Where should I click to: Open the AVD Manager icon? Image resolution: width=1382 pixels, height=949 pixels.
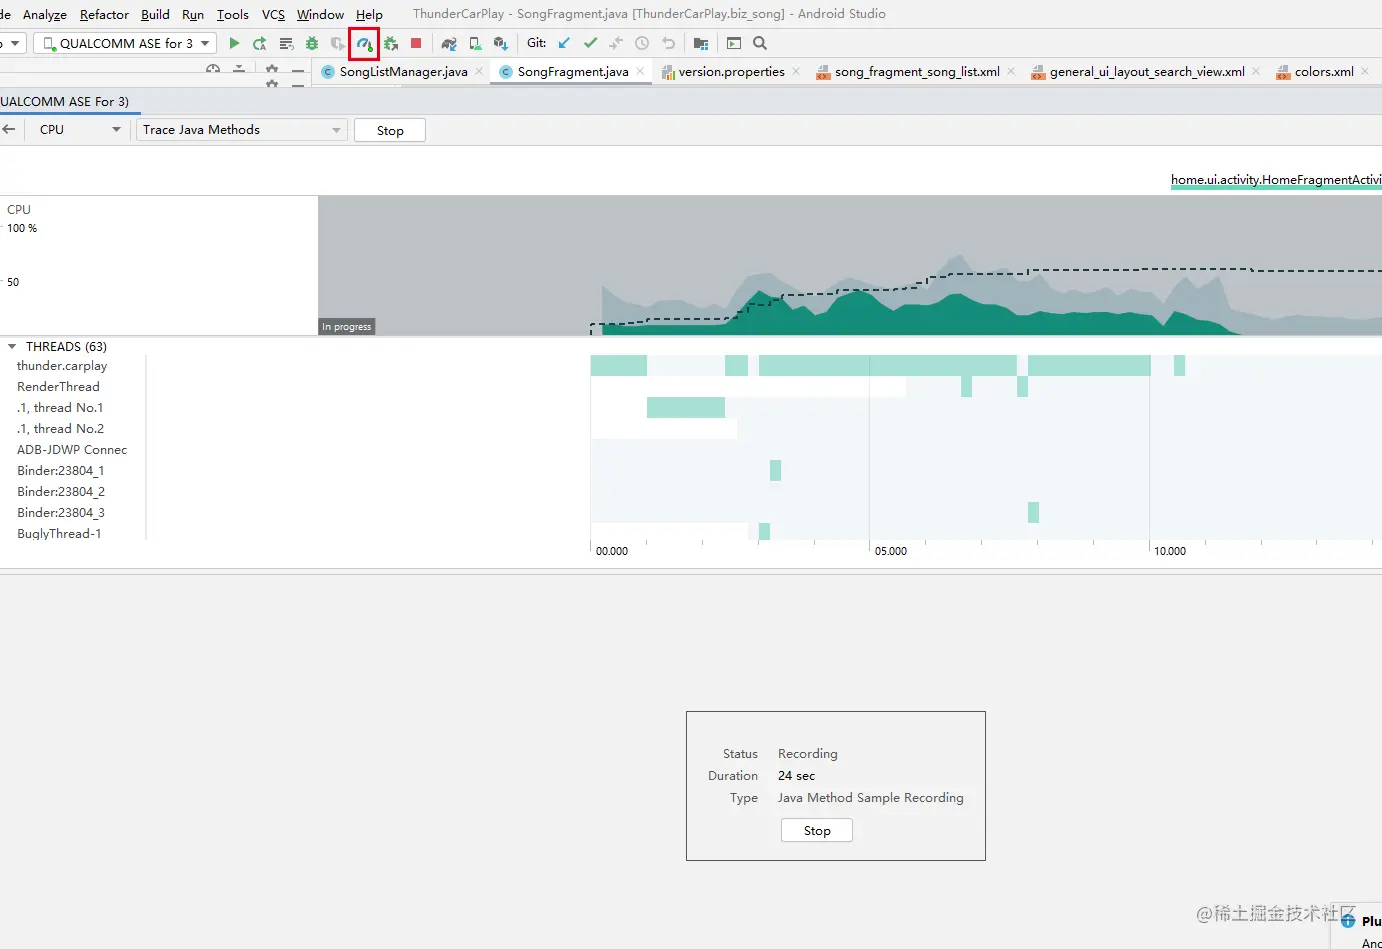pyautogui.click(x=475, y=43)
